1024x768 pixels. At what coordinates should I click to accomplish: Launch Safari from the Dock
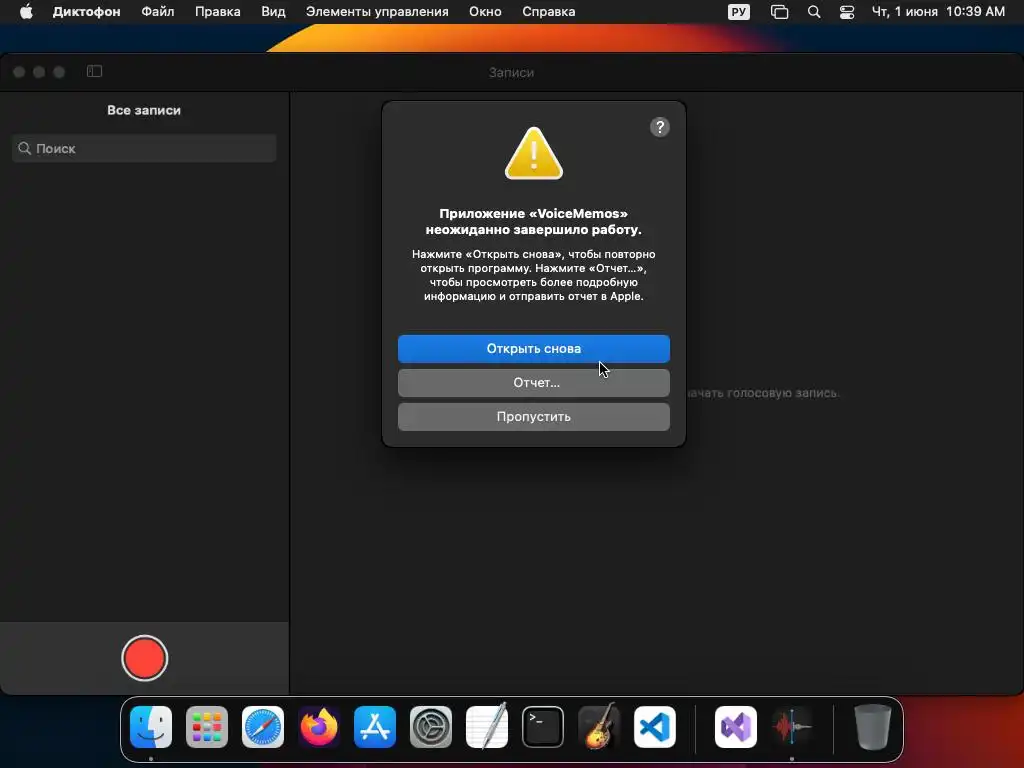click(263, 726)
